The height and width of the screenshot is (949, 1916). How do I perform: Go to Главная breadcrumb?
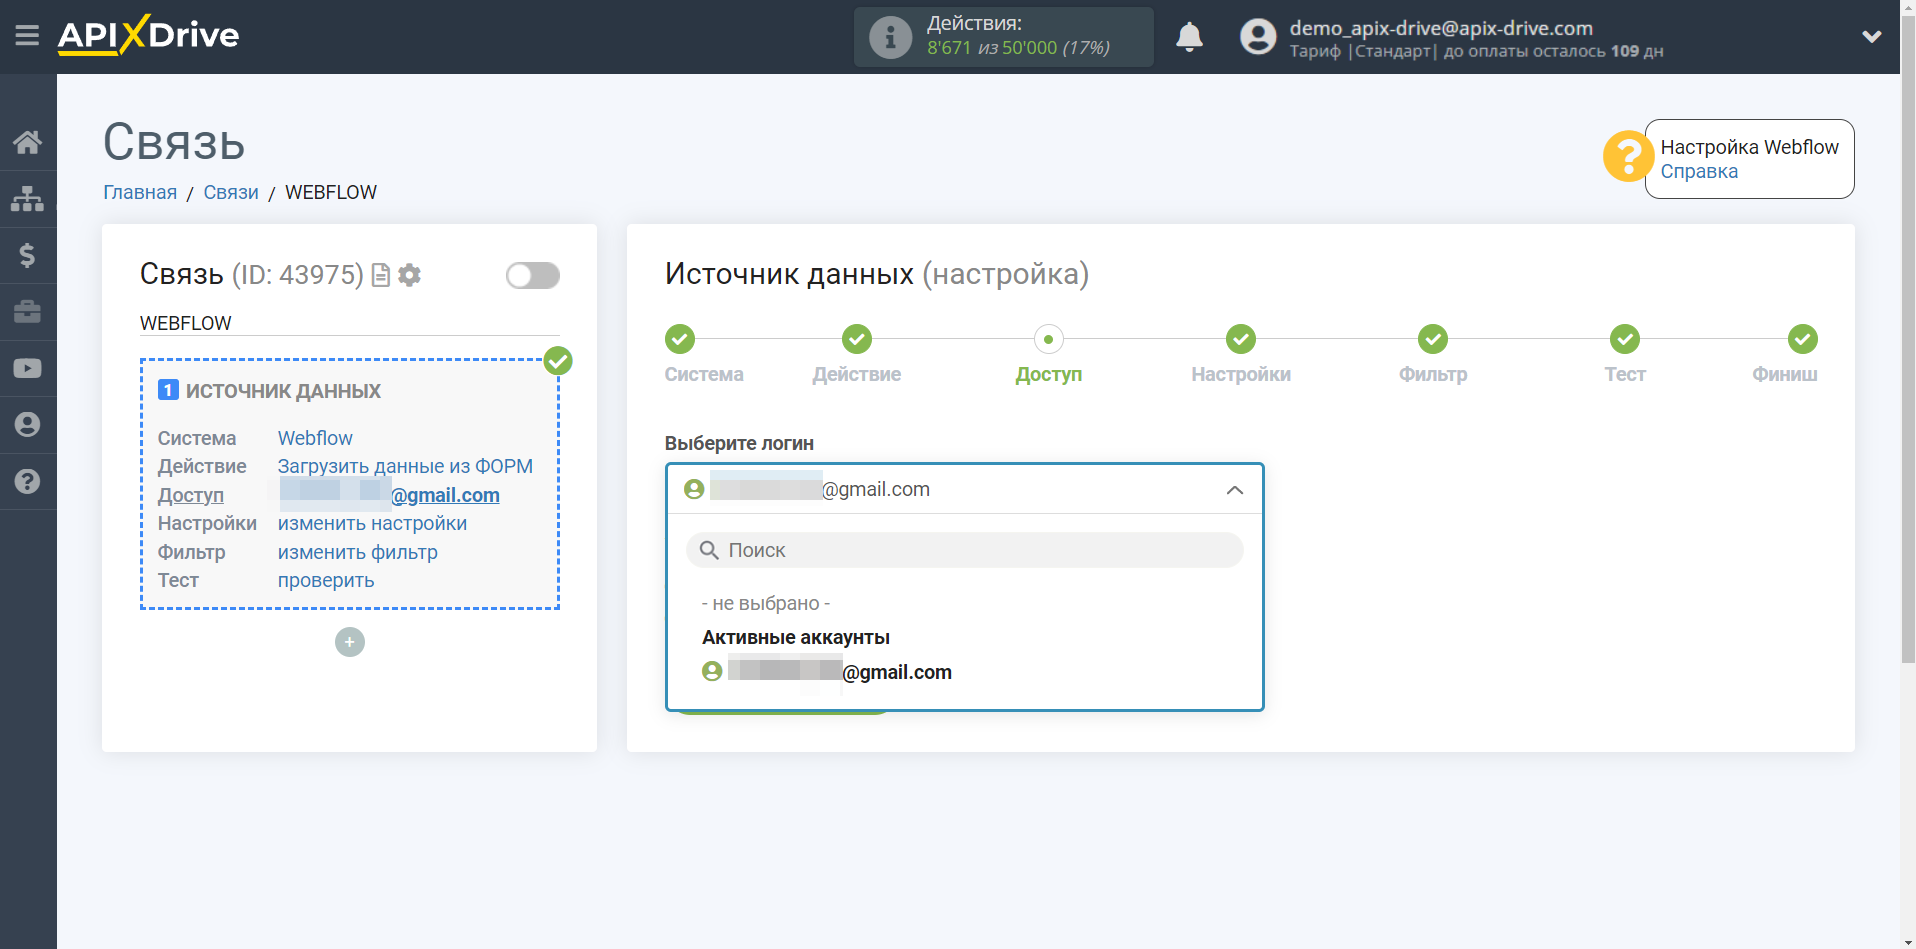point(140,192)
